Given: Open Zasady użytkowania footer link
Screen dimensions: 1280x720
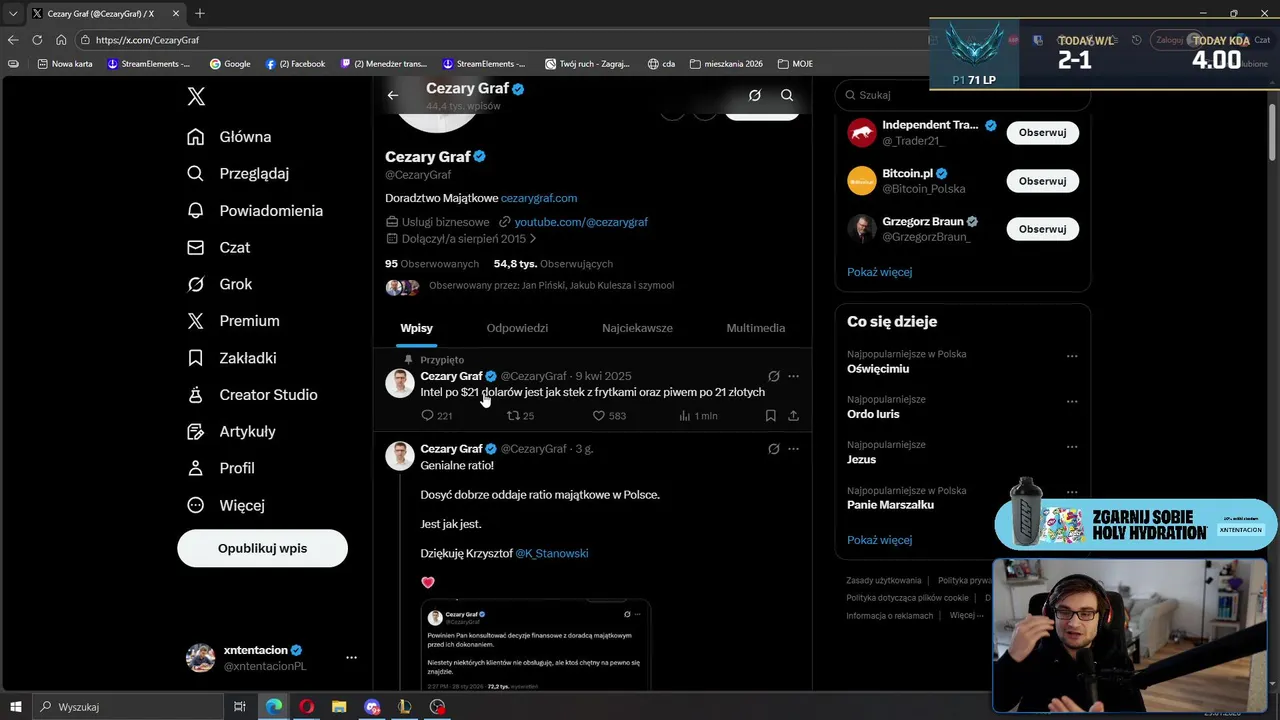Looking at the screenshot, I should click(x=884, y=580).
